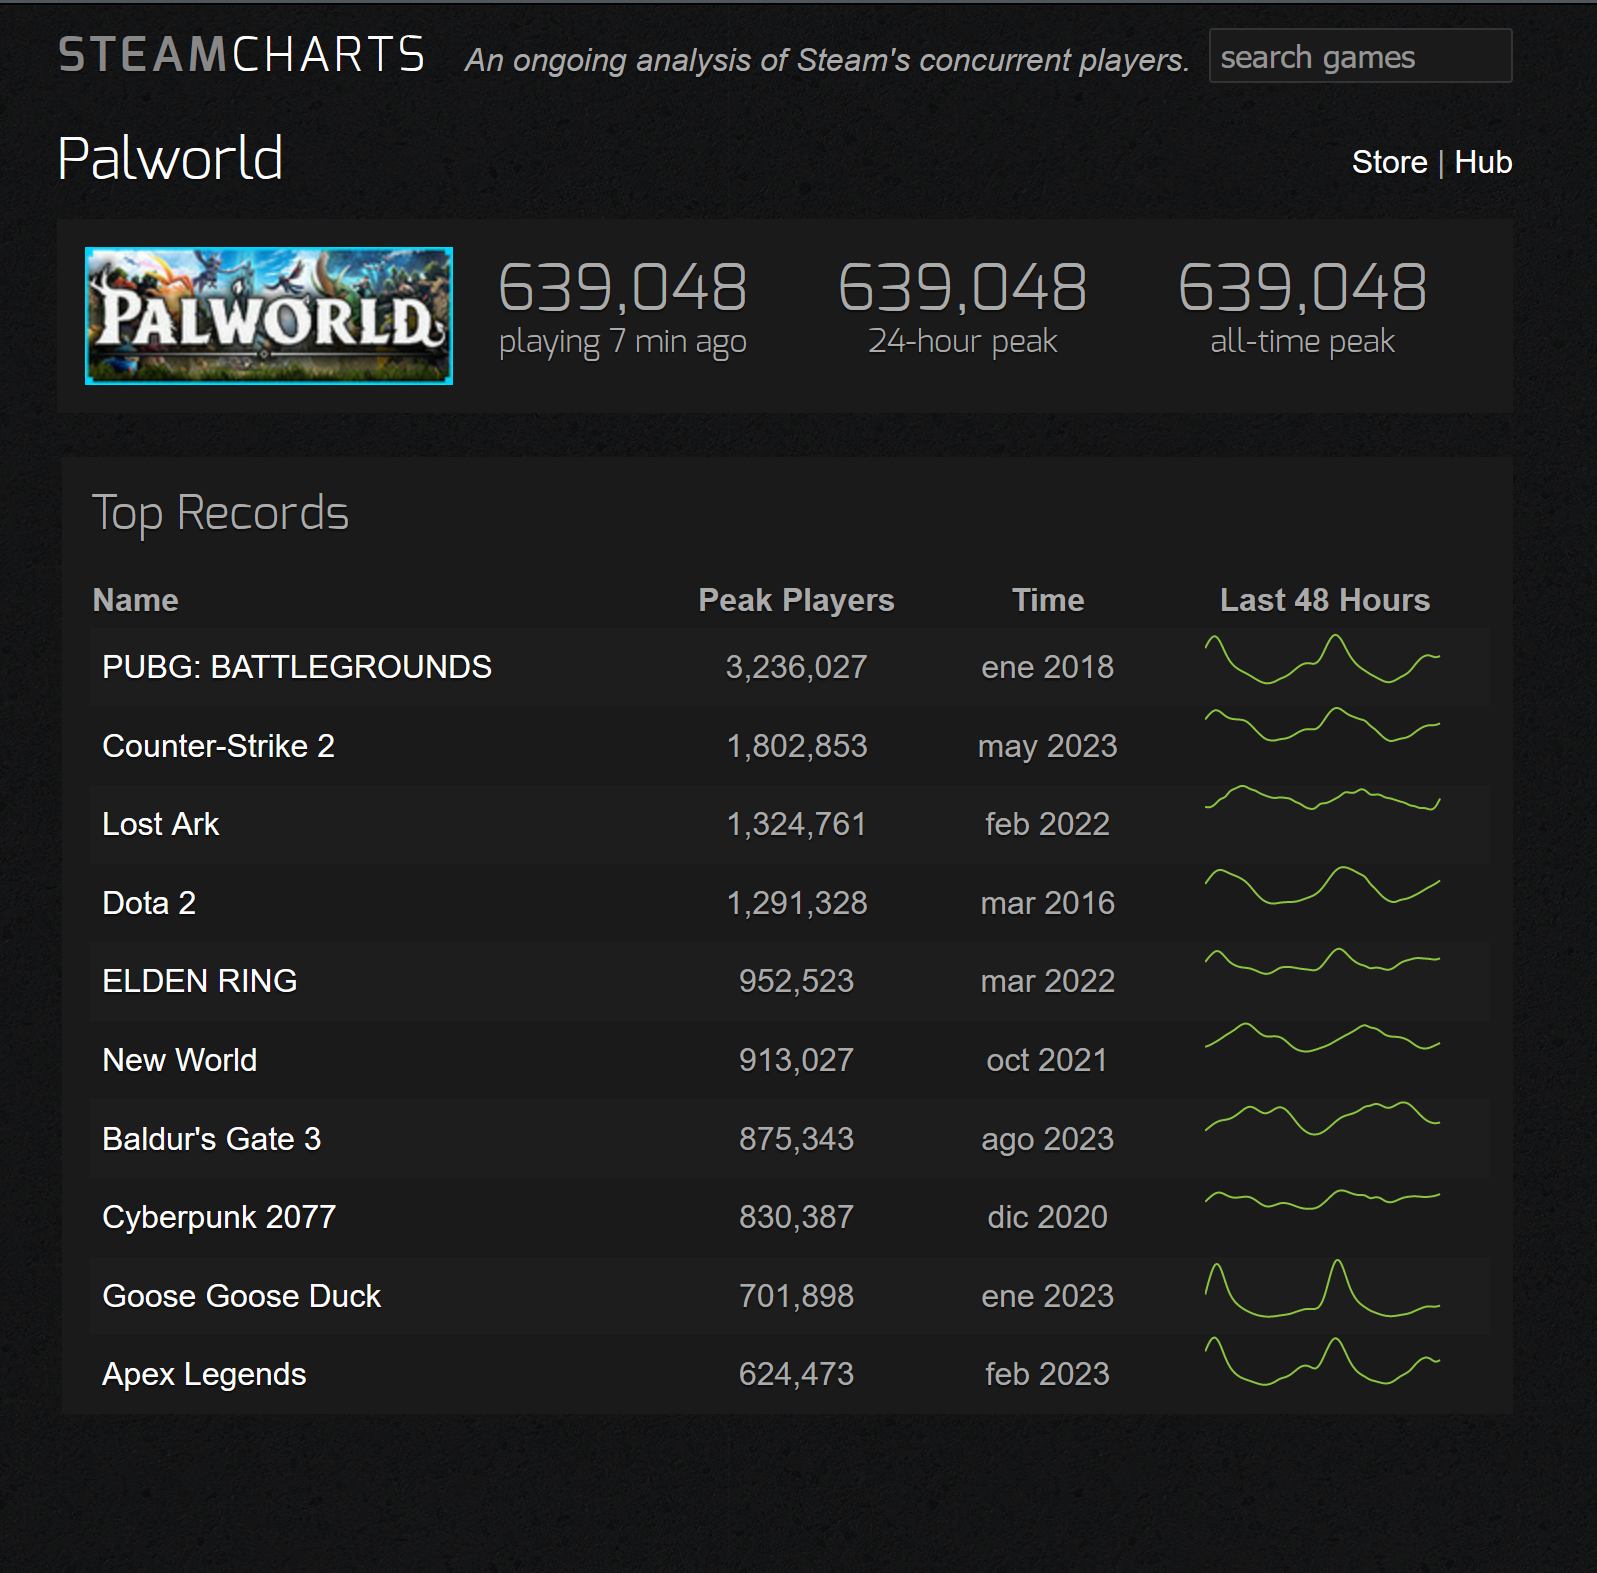Click the peak value 3,236,027
The image size is (1597, 1573).
pyautogui.click(x=796, y=667)
